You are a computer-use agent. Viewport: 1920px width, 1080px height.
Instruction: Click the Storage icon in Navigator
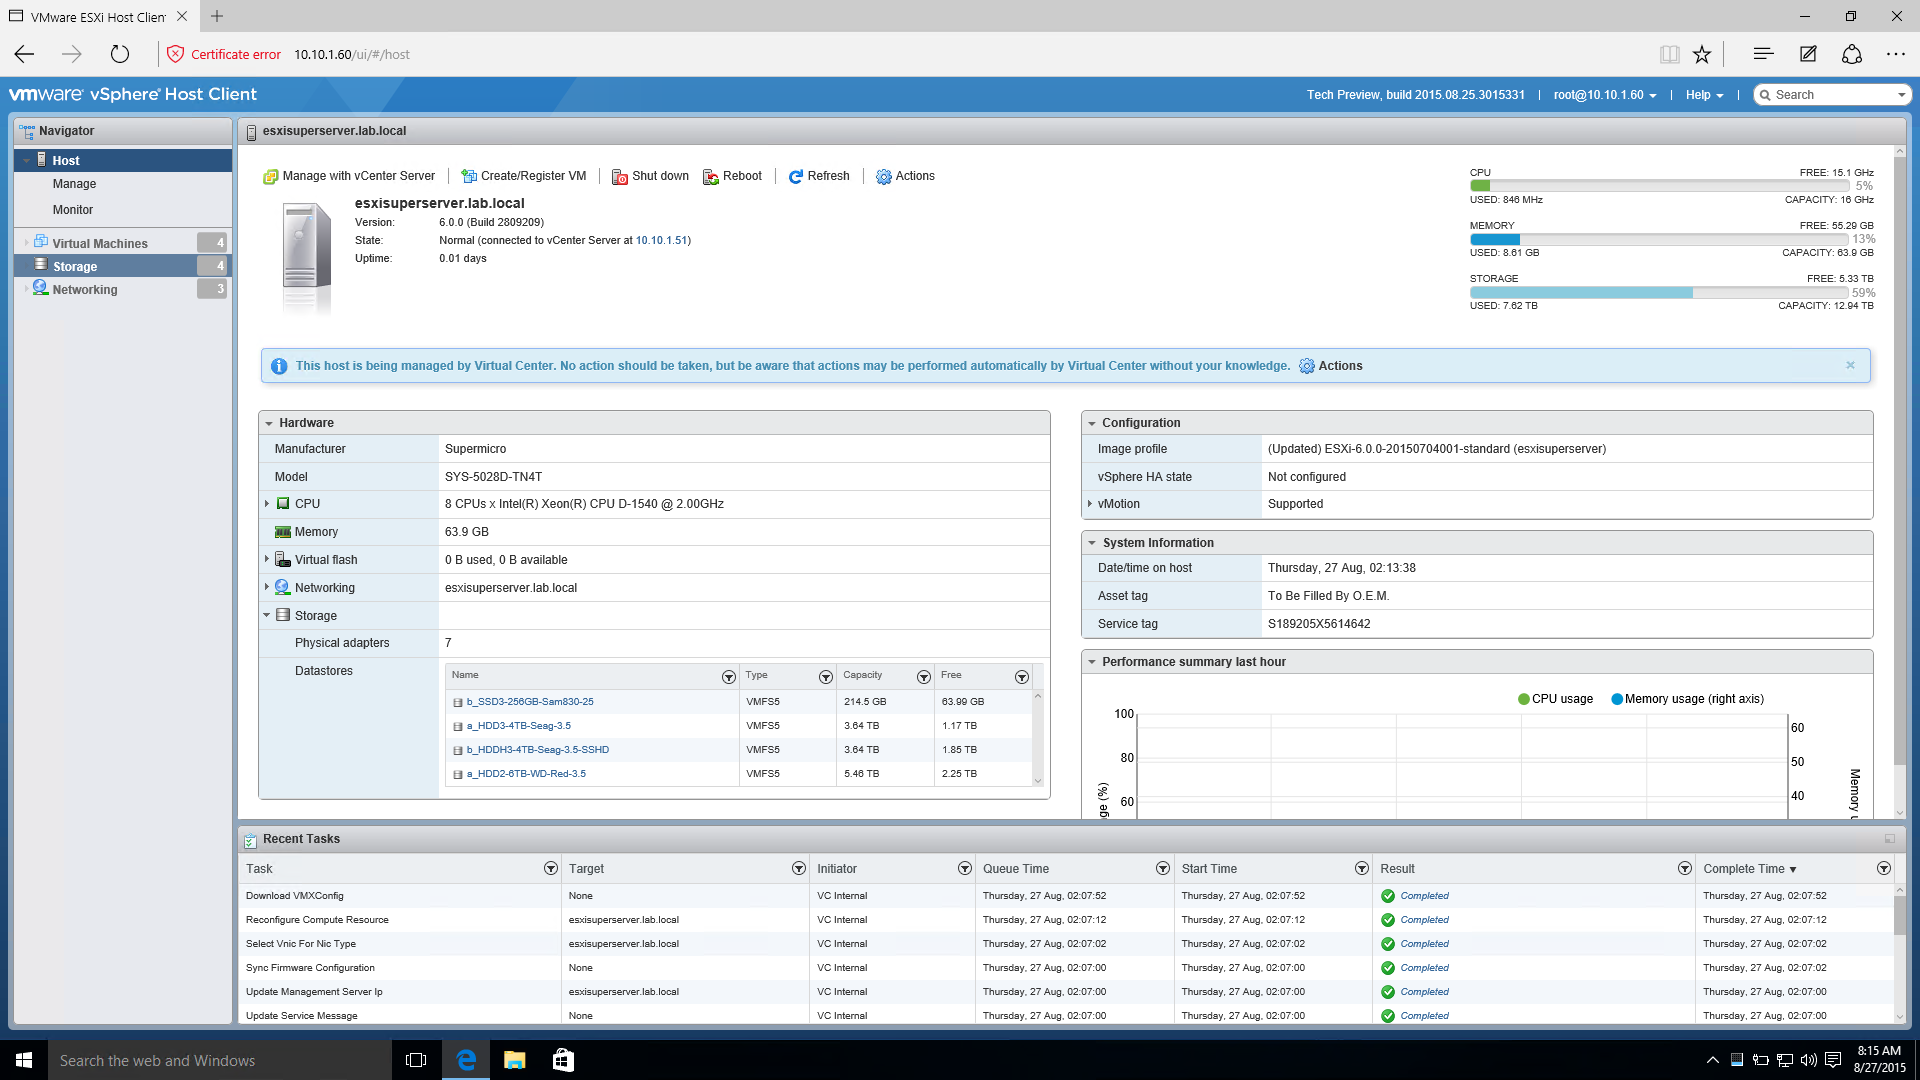[40, 265]
